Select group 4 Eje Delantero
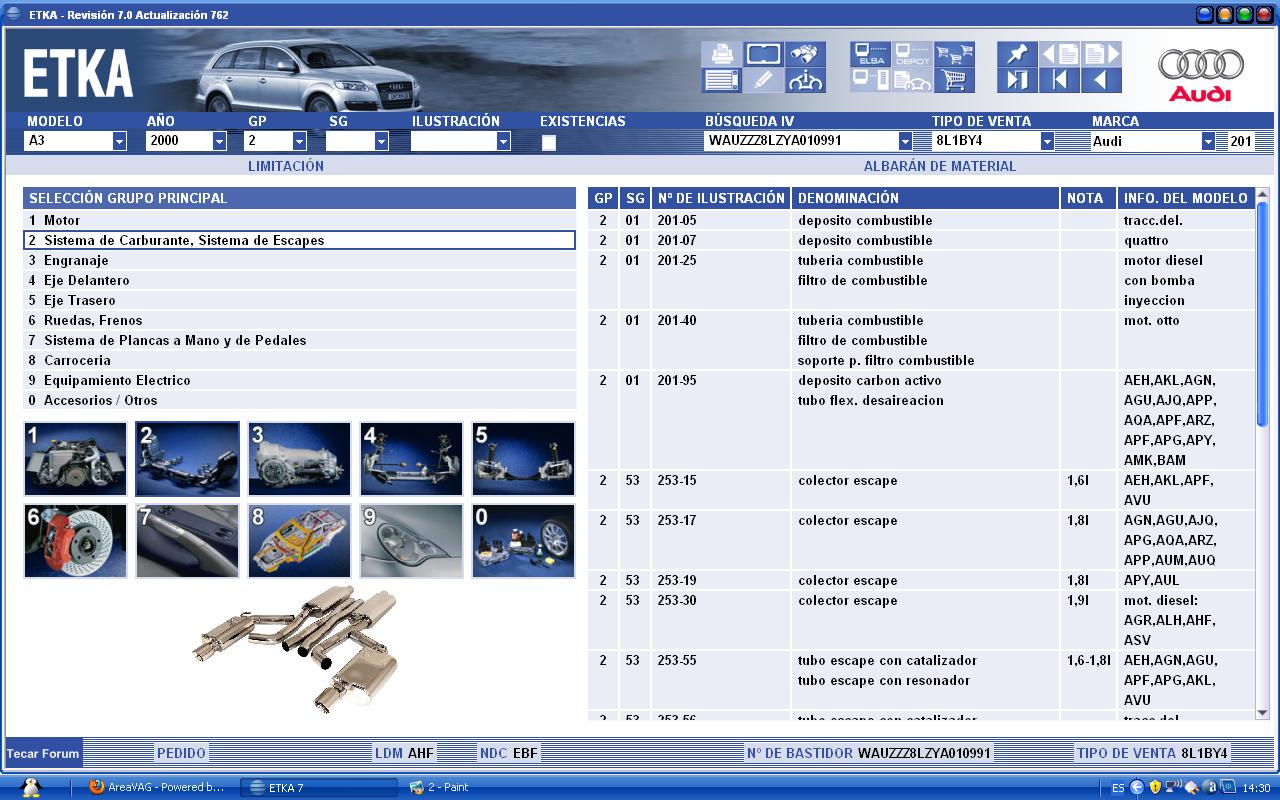This screenshot has width=1280, height=800. (x=299, y=280)
